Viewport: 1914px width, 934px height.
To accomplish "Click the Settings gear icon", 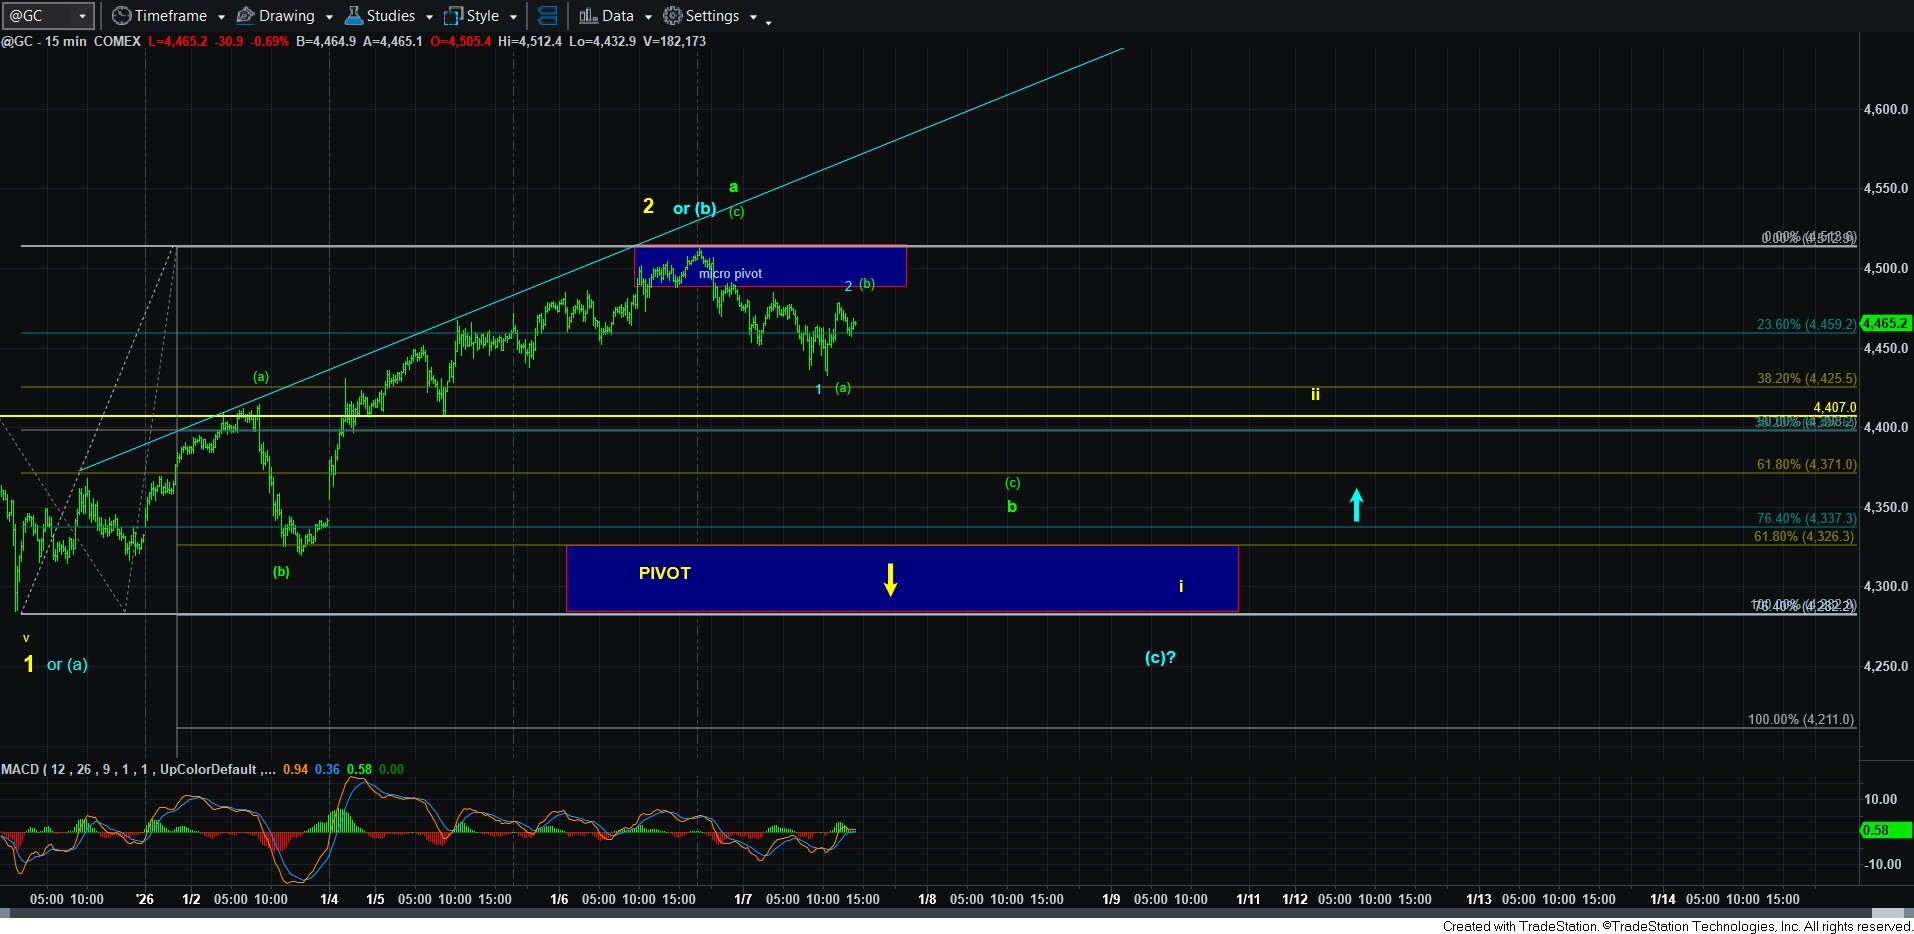I will click(673, 16).
